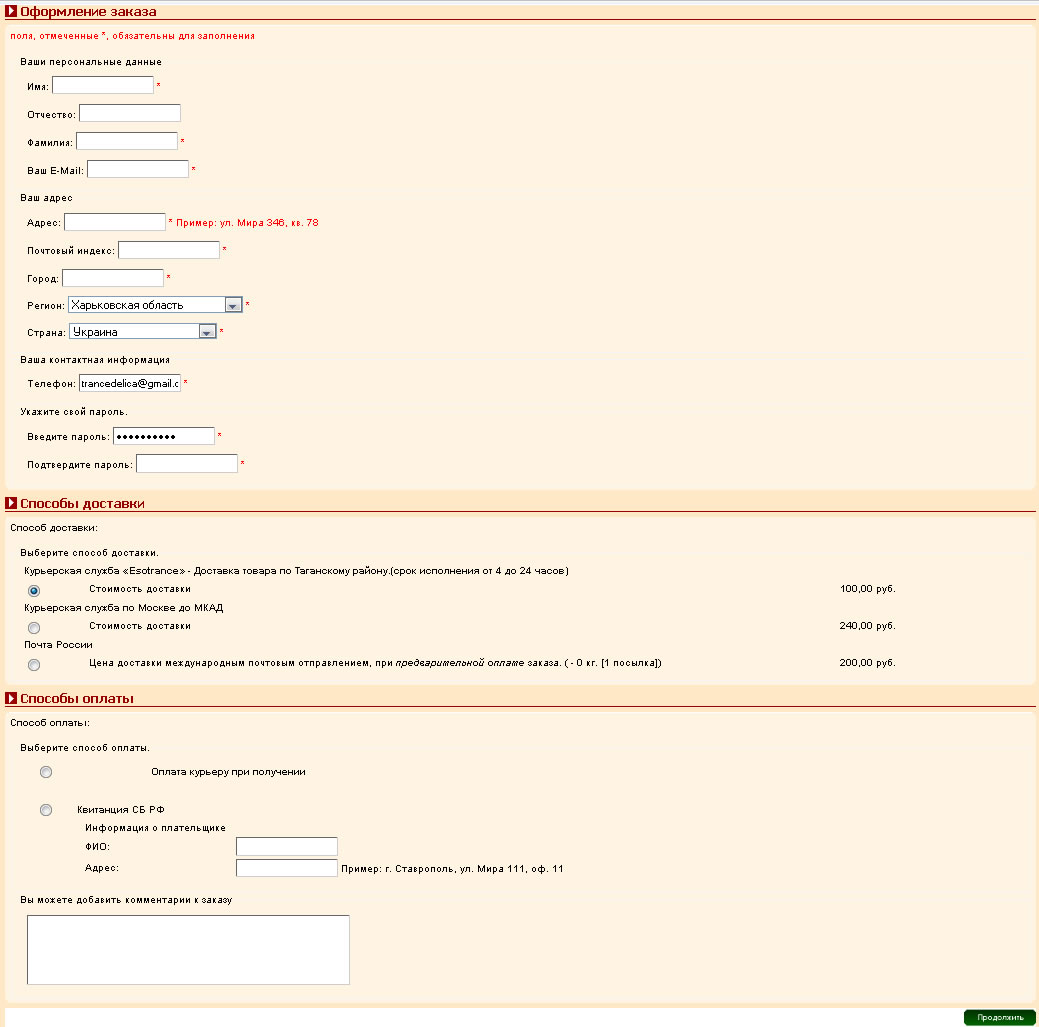Choose Почта России delivery radio button
The width and height of the screenshot is (1039, 1027).
[34, 665]
